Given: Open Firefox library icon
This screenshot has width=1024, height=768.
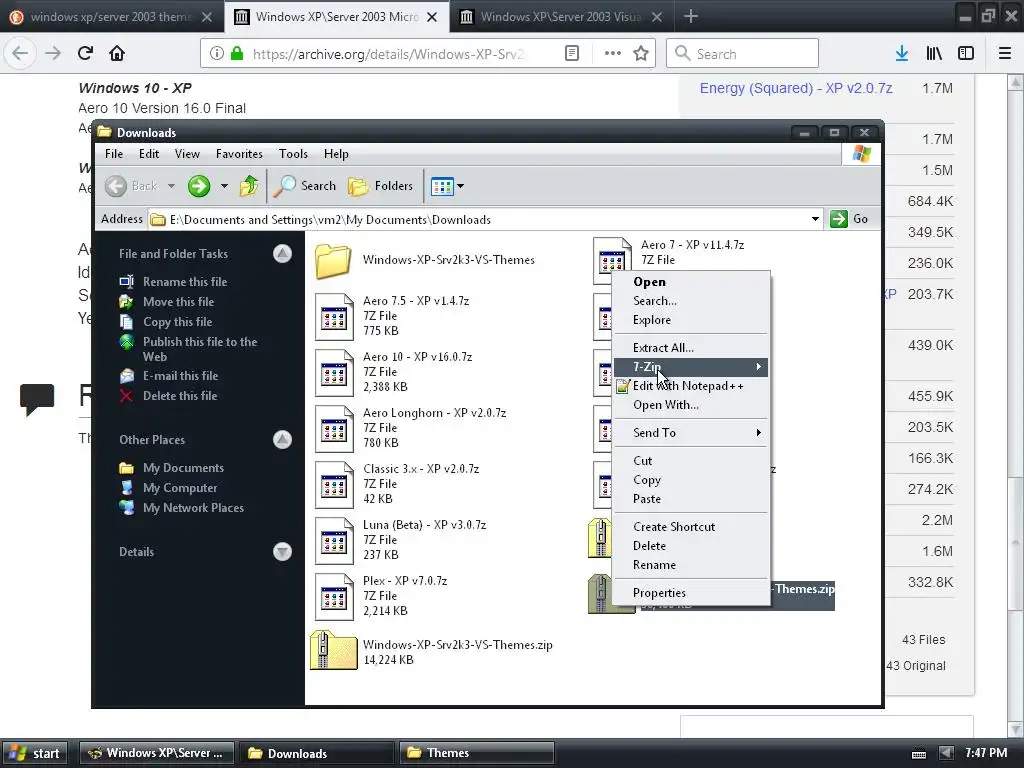Looking at the screenshot, I should 934,54.
